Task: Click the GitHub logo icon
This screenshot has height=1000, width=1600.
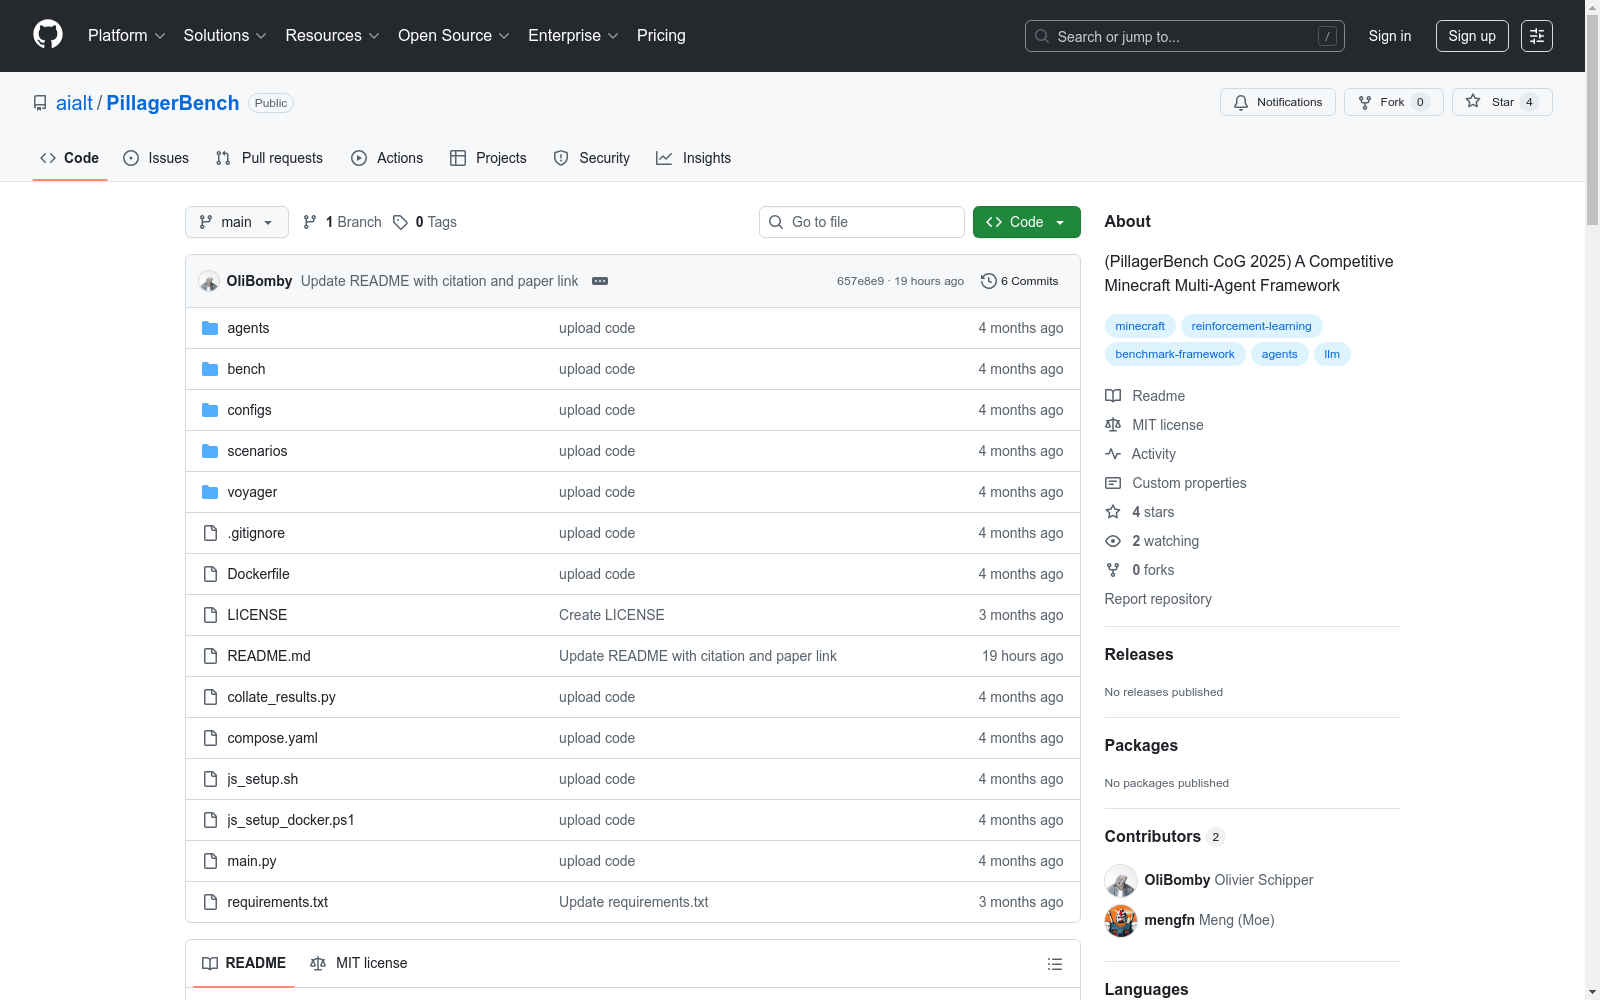Action: 48,35
